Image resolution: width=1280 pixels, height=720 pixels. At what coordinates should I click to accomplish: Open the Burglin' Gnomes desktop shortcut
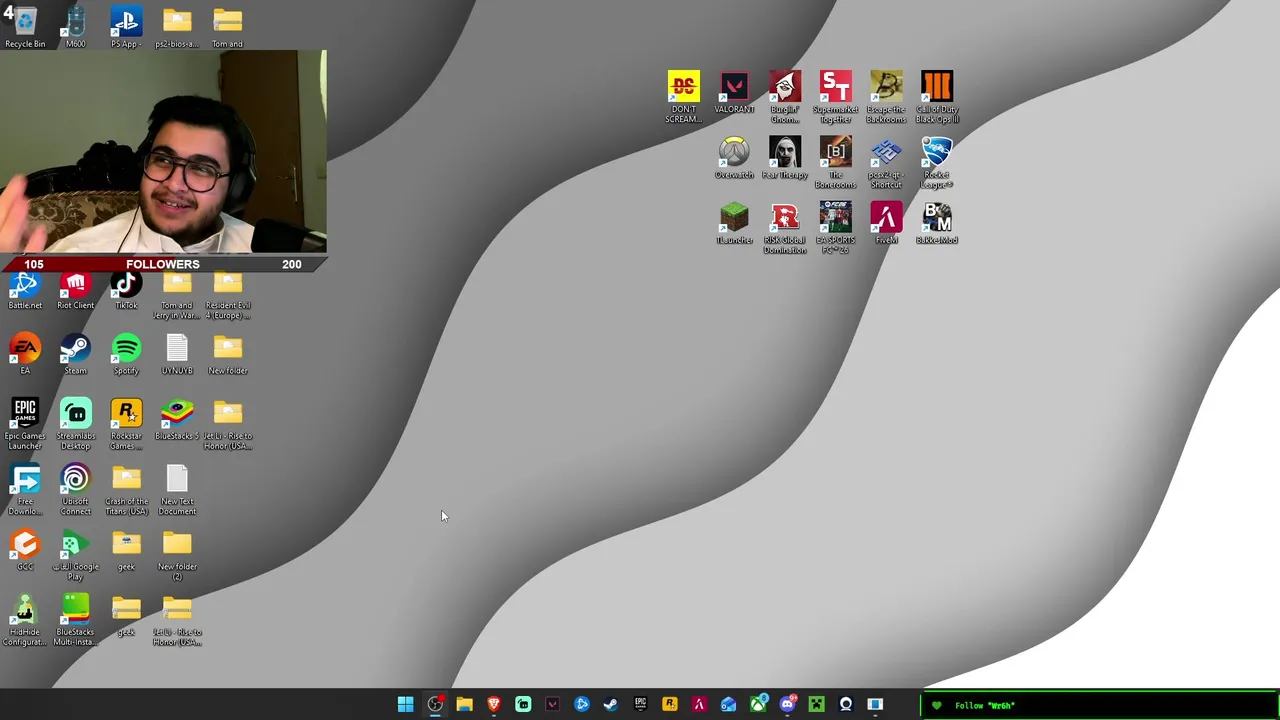[785, 97]
